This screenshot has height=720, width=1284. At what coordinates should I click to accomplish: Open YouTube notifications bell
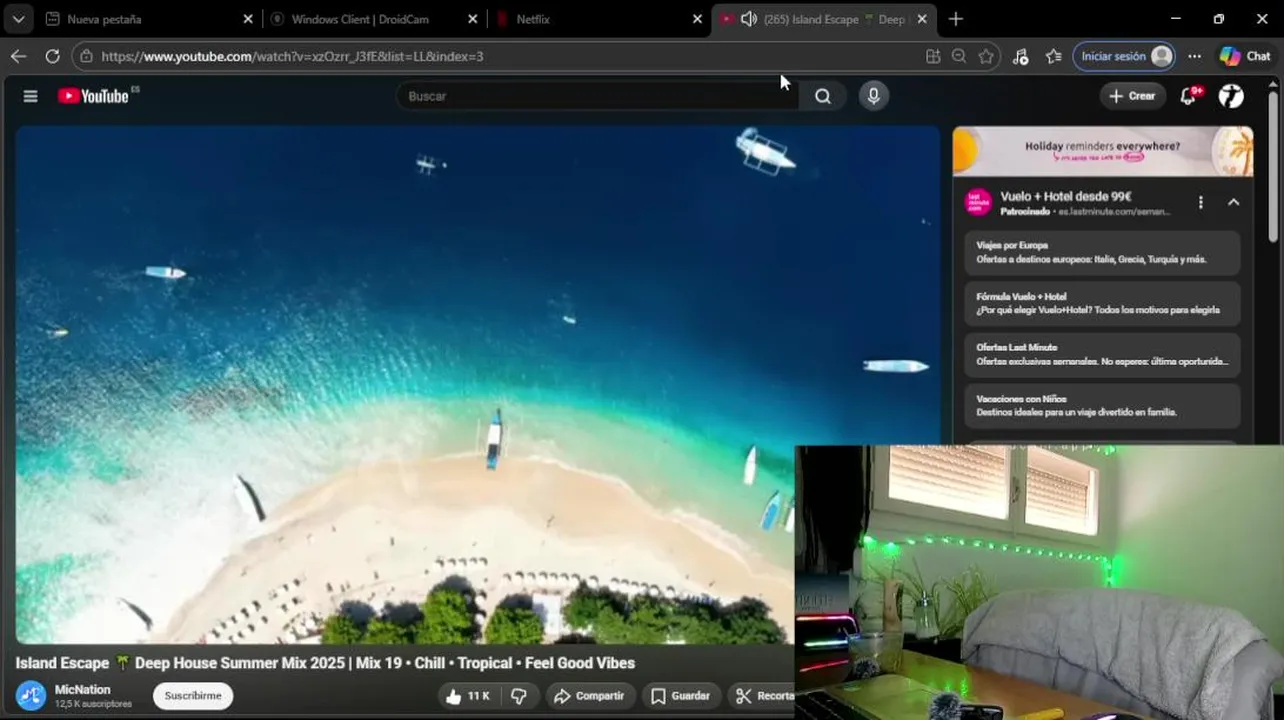click(1189, 96)
